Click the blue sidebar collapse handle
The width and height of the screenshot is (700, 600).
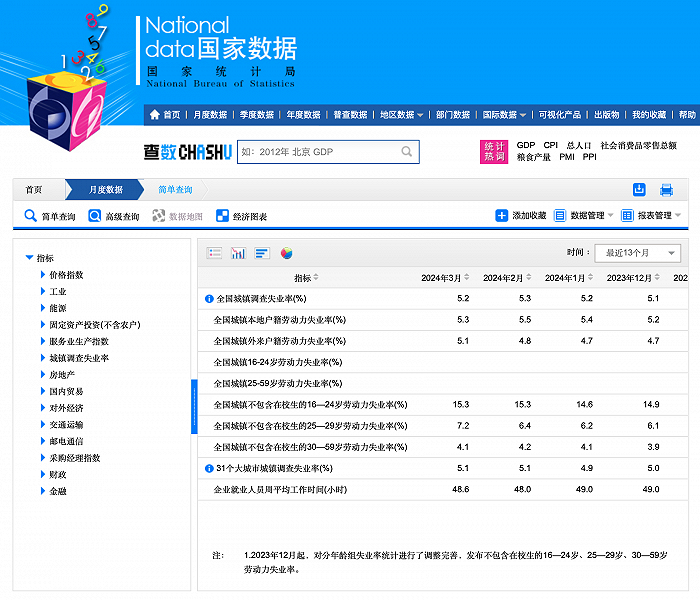click(194, 406)
